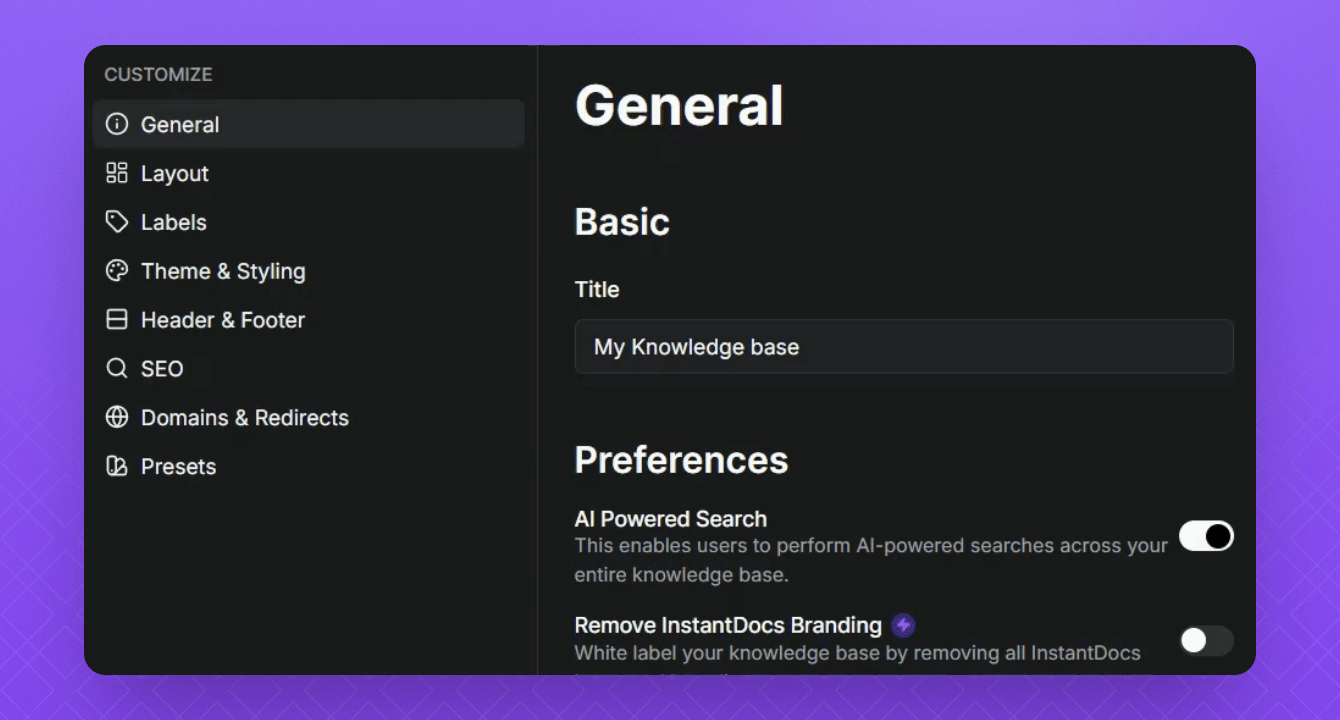Click the grid icon beside Layout

(117, 173)
